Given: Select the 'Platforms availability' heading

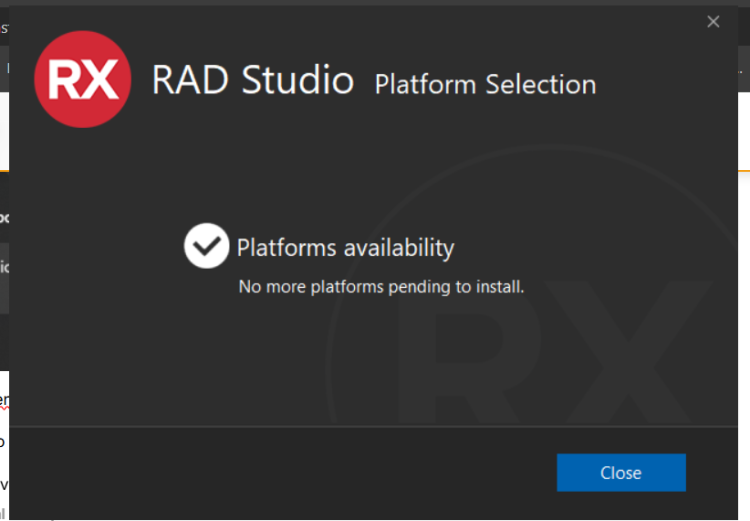Looking at the screenshot, I should (x=345, y=248).
